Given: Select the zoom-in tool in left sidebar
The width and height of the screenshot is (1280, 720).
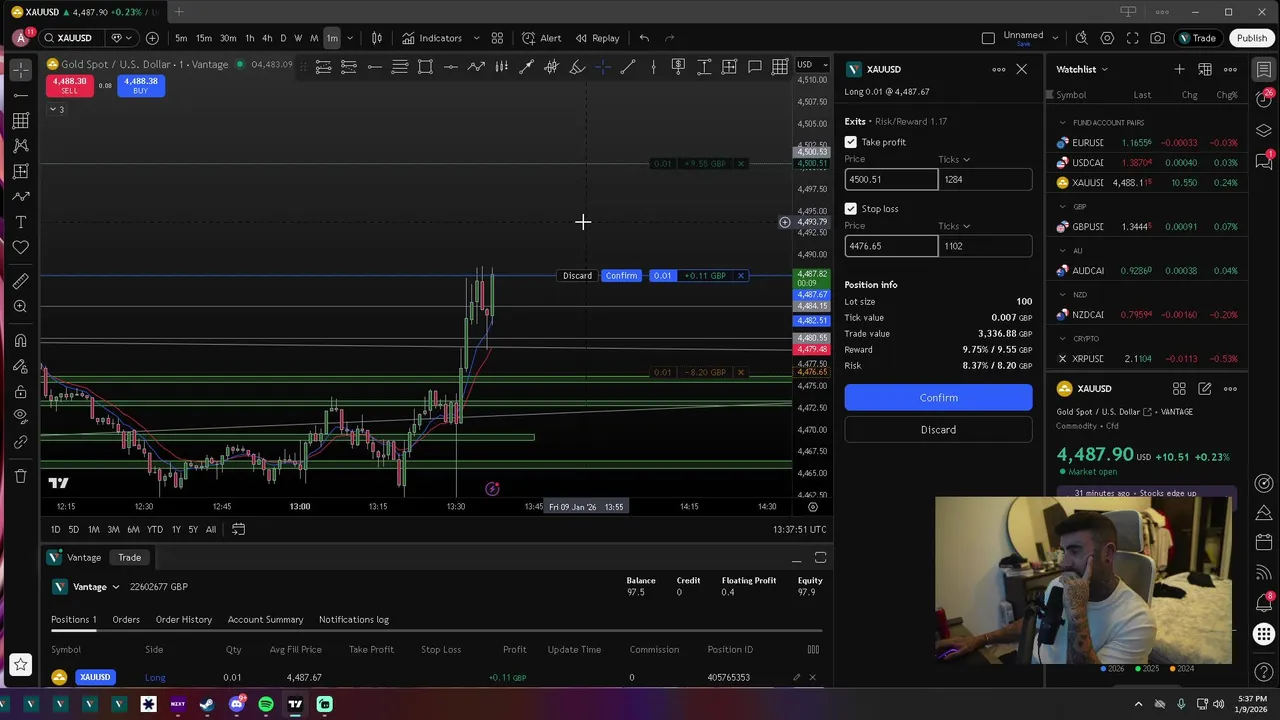Looking at the screenshot, I should click(x=20, y=306).
